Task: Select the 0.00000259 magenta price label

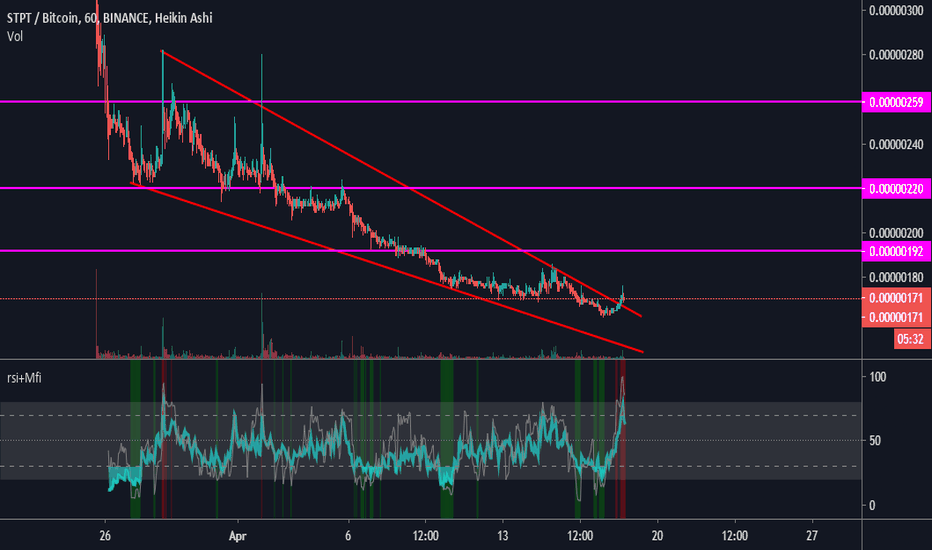Action: click(896, 102)
